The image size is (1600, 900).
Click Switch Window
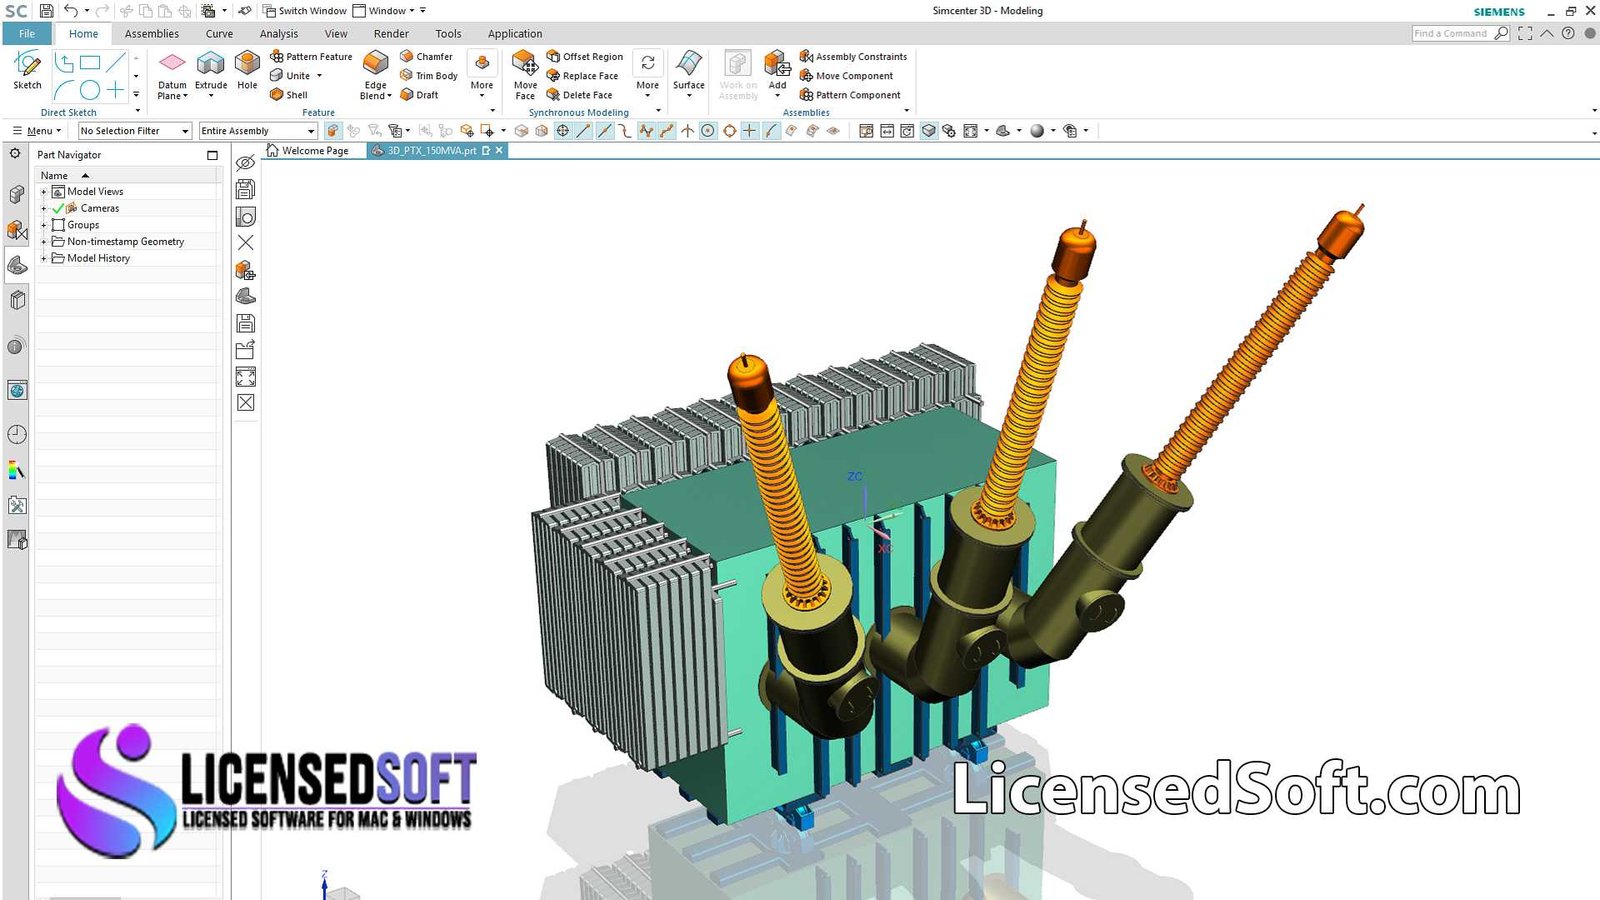[x=305, y=10]
